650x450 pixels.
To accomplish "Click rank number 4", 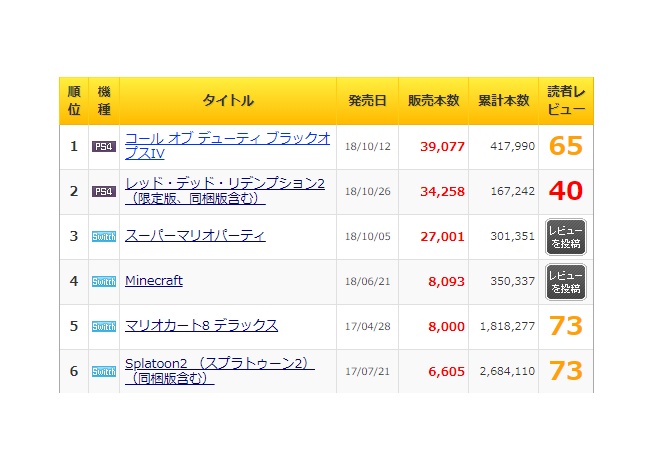I will 74,281.
